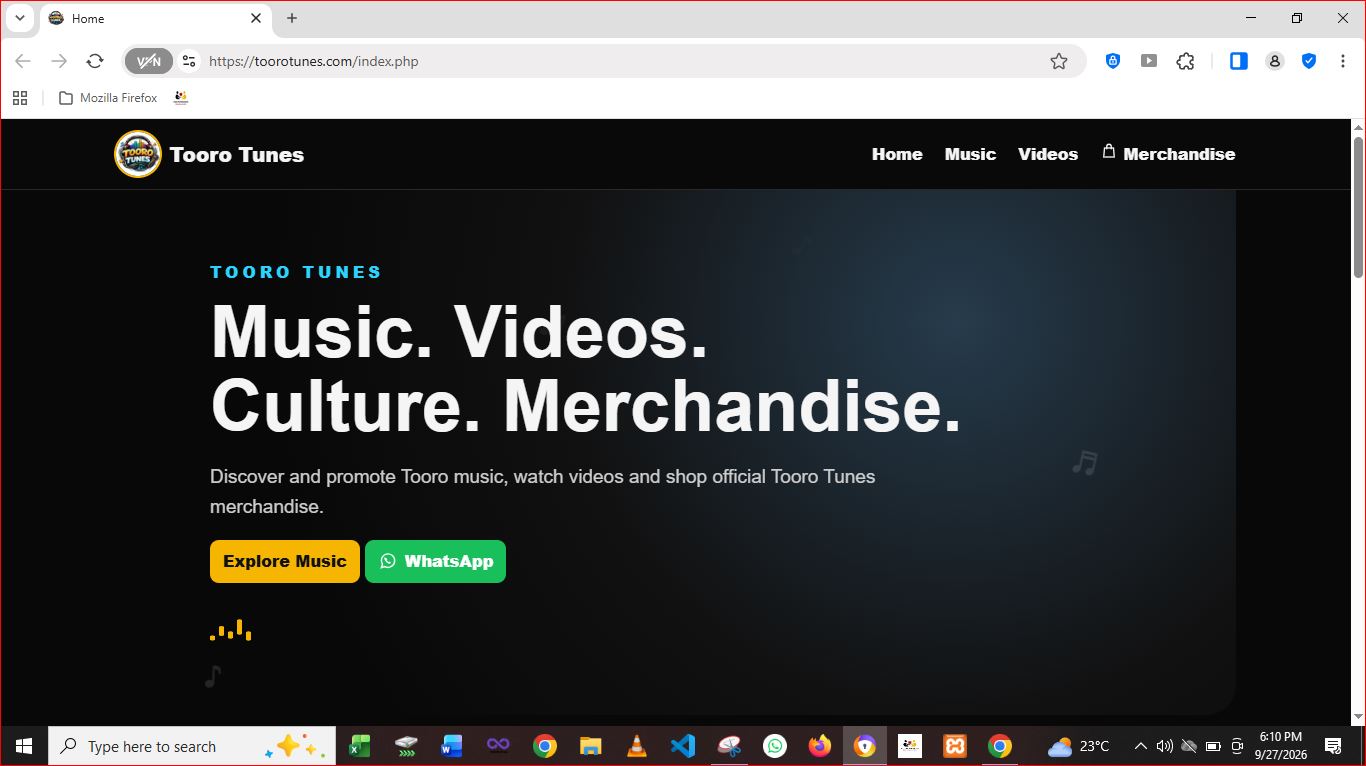Viewport: 1366px width, 766px height.
Task: Click the scrollbar down arrow
Action: [1358, 717]
